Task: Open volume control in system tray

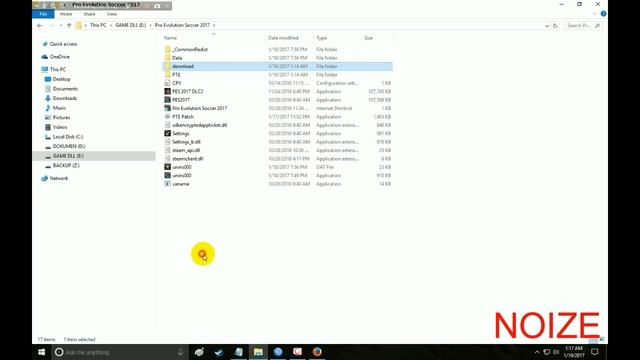Action: click(x=556, y=352)
